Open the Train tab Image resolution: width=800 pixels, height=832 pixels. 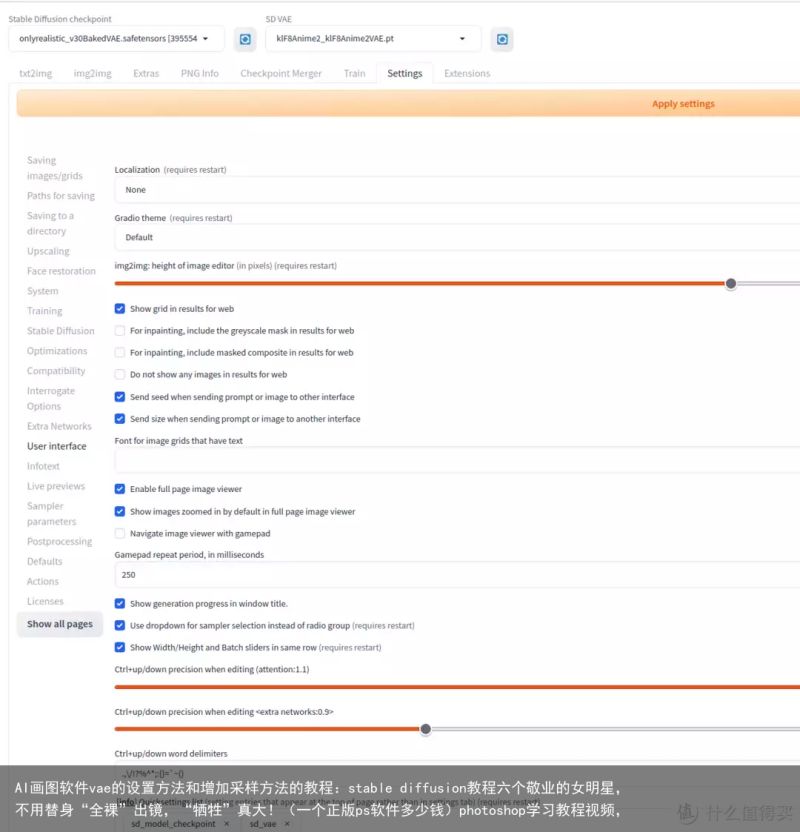click(354, 73)
